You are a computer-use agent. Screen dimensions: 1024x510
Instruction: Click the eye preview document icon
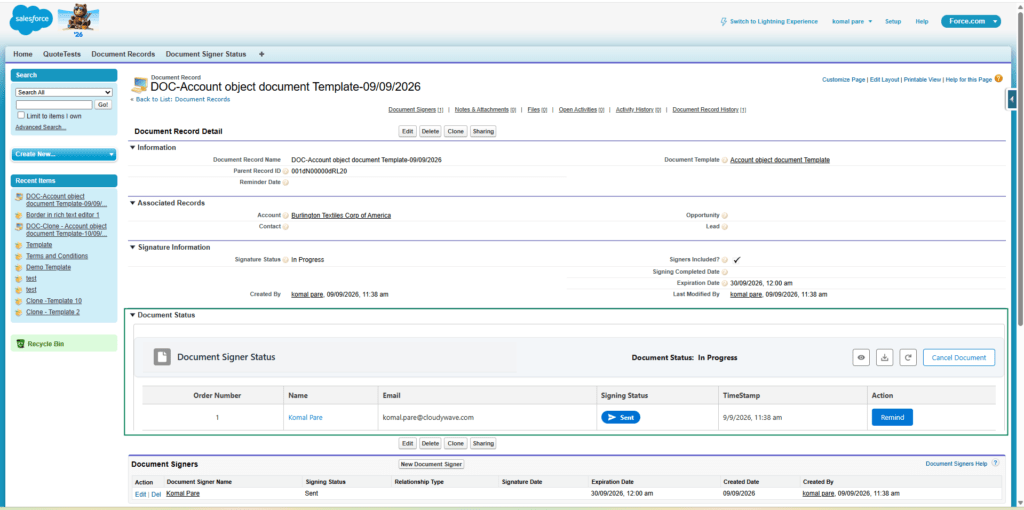861,357
